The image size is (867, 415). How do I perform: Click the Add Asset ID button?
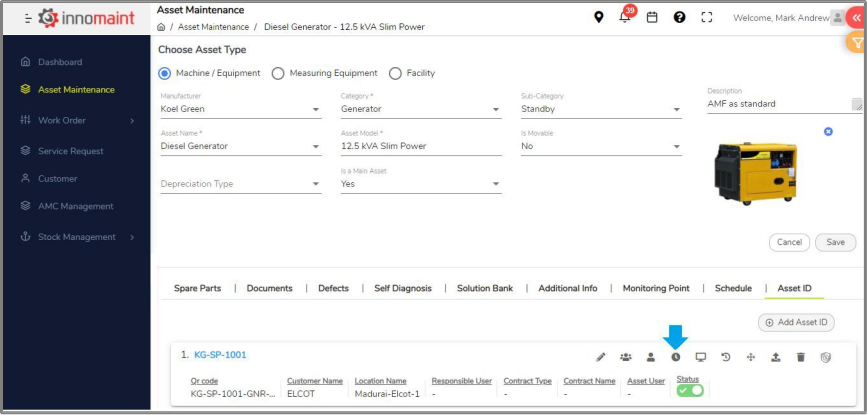point(796,322)
